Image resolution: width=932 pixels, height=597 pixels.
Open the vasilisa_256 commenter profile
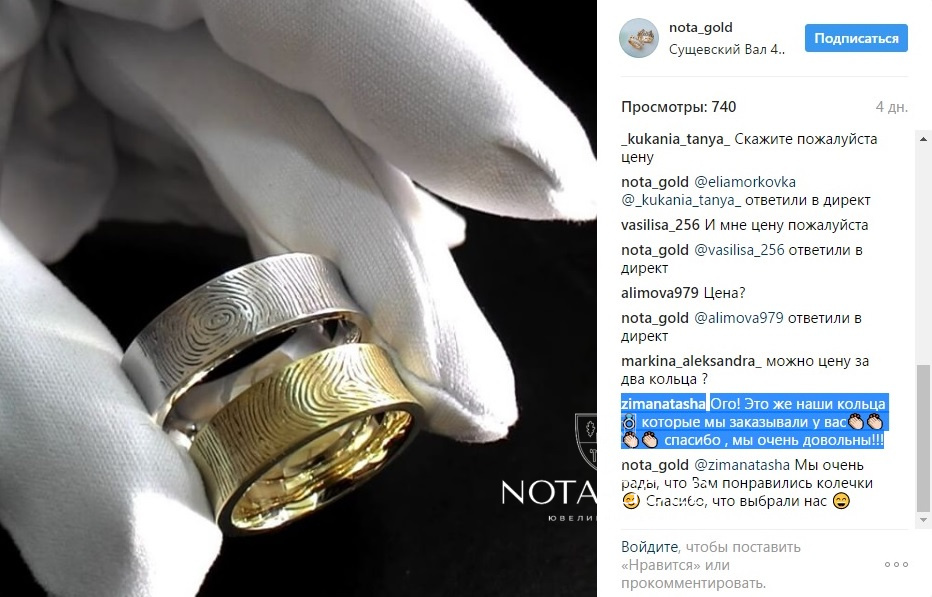[660, 225]
